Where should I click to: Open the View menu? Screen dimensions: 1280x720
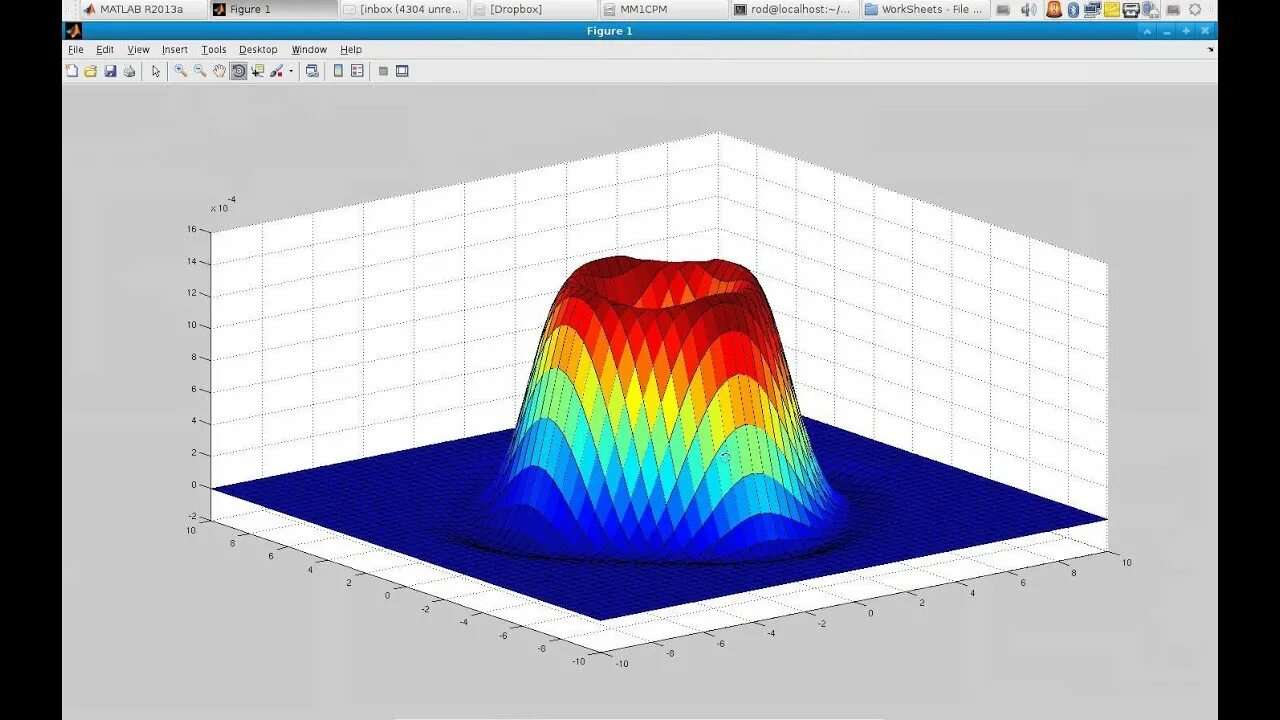[138, 49]
